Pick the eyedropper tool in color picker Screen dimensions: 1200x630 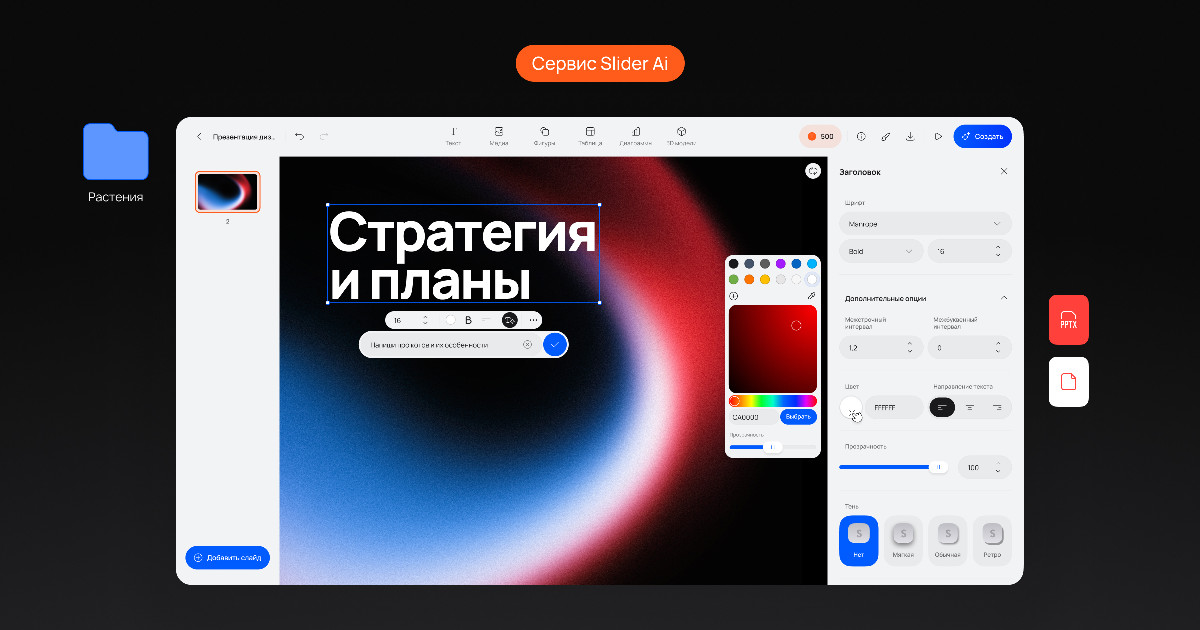(x=811, y=296)
